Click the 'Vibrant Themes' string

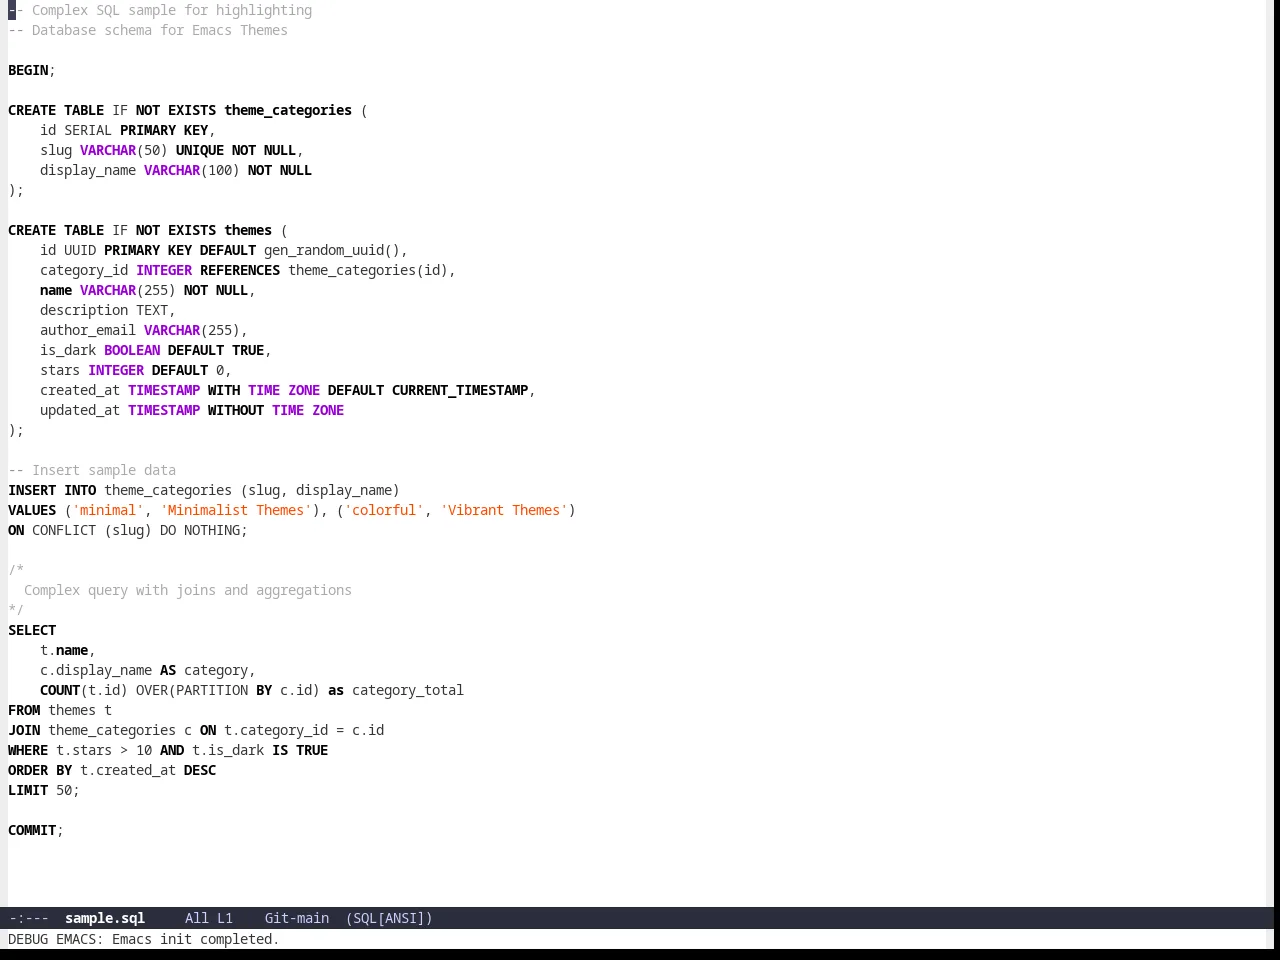pos(504,510)
